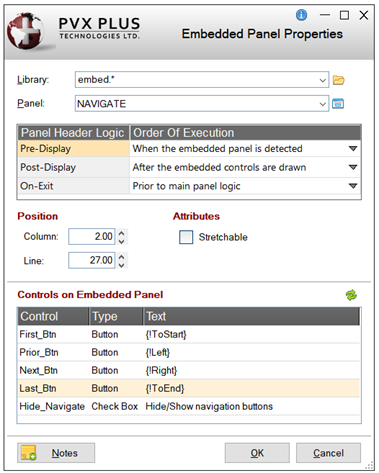The width and height of the screenshot is (379, 473).
Task: Select the First_Btn row in controls list
Action: tap(189, 334)
